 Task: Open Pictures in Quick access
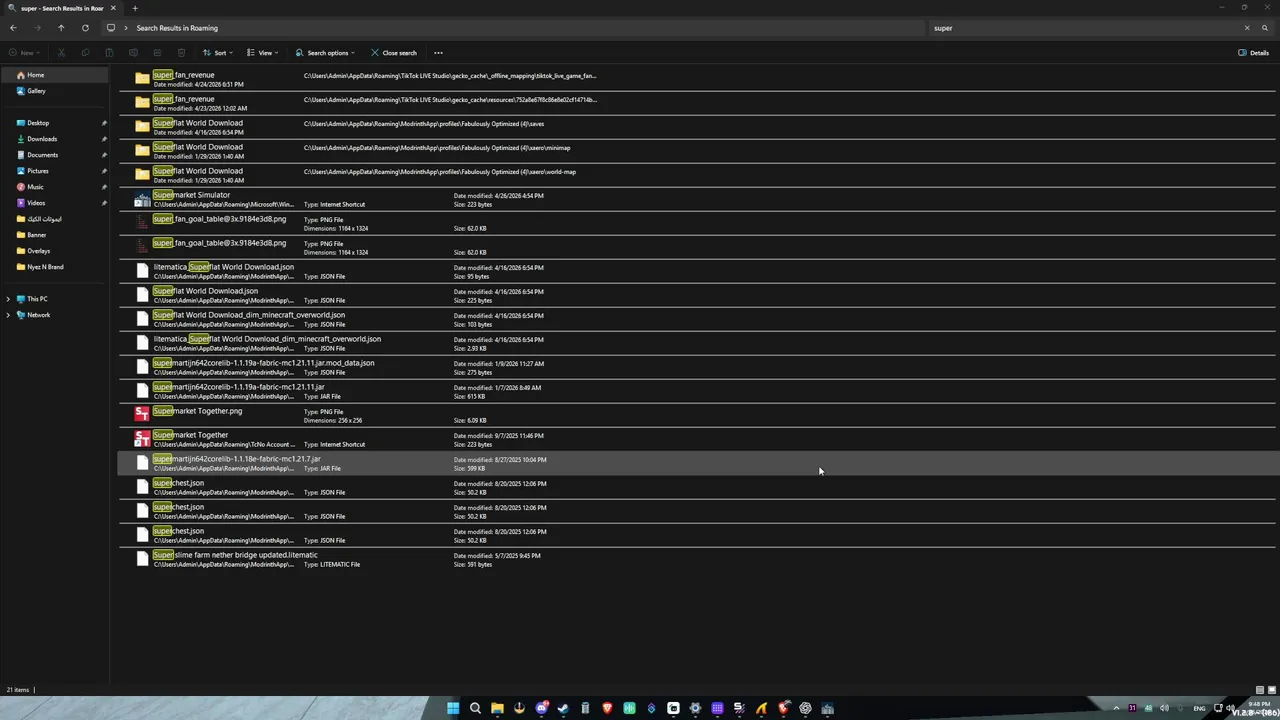coord(38,171)
